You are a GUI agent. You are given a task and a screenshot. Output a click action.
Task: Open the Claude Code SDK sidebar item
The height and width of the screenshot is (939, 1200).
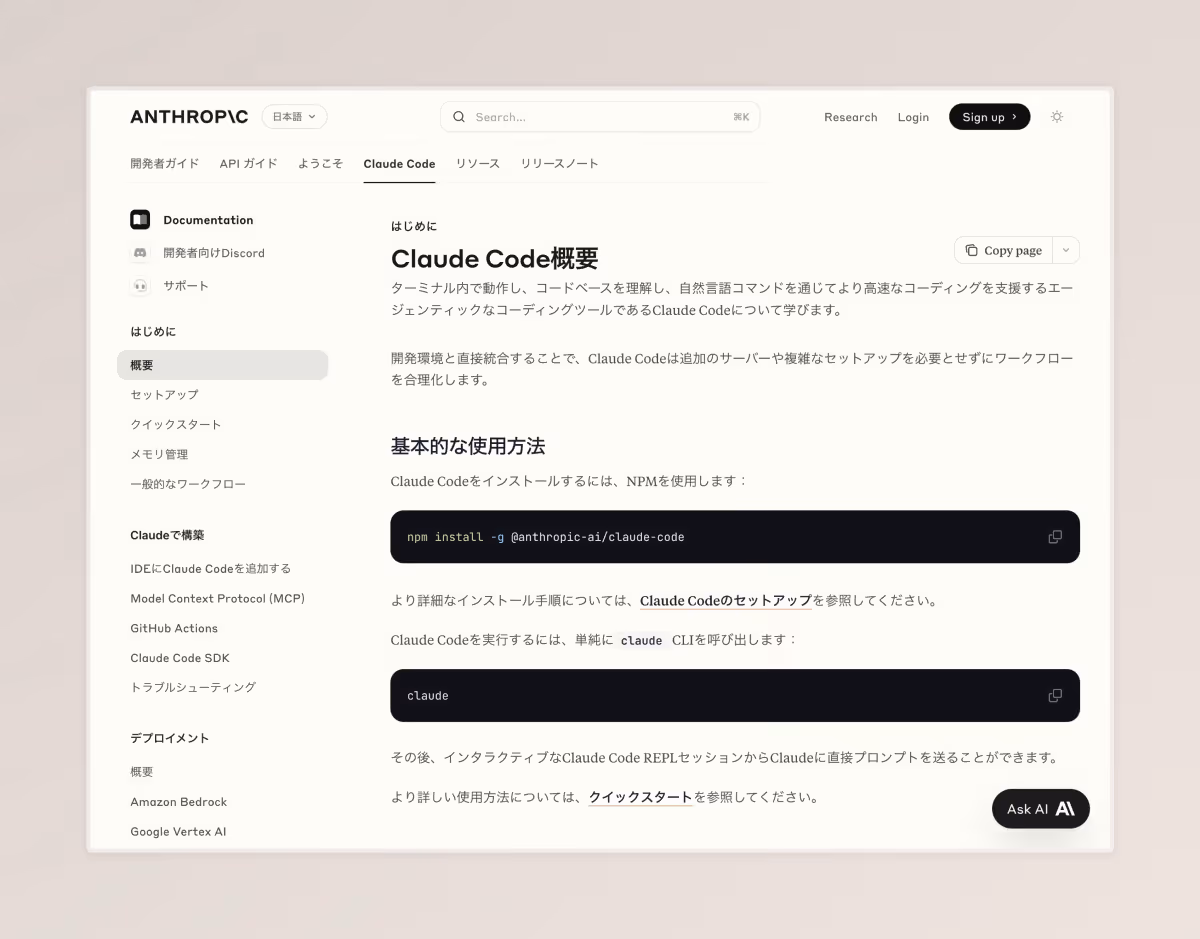pos(180,658)
